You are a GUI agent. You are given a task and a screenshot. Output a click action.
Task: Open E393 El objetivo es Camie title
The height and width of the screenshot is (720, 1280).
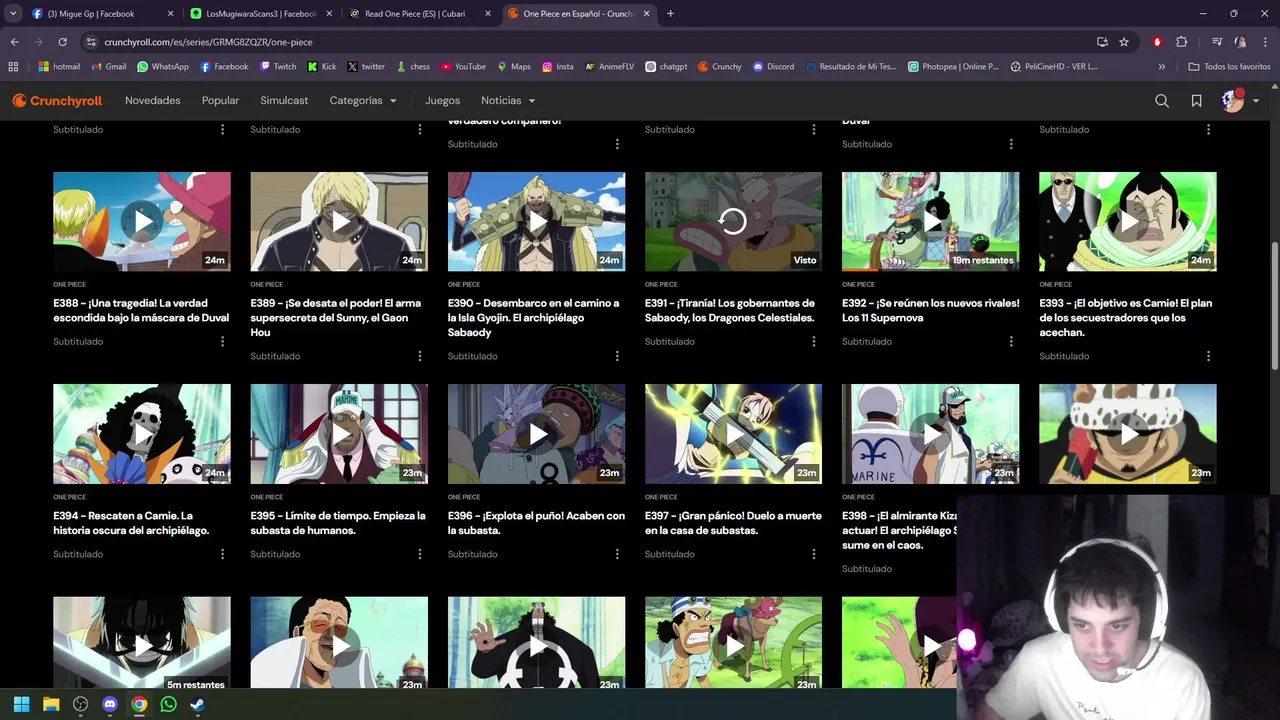[x=1126, y=317]
